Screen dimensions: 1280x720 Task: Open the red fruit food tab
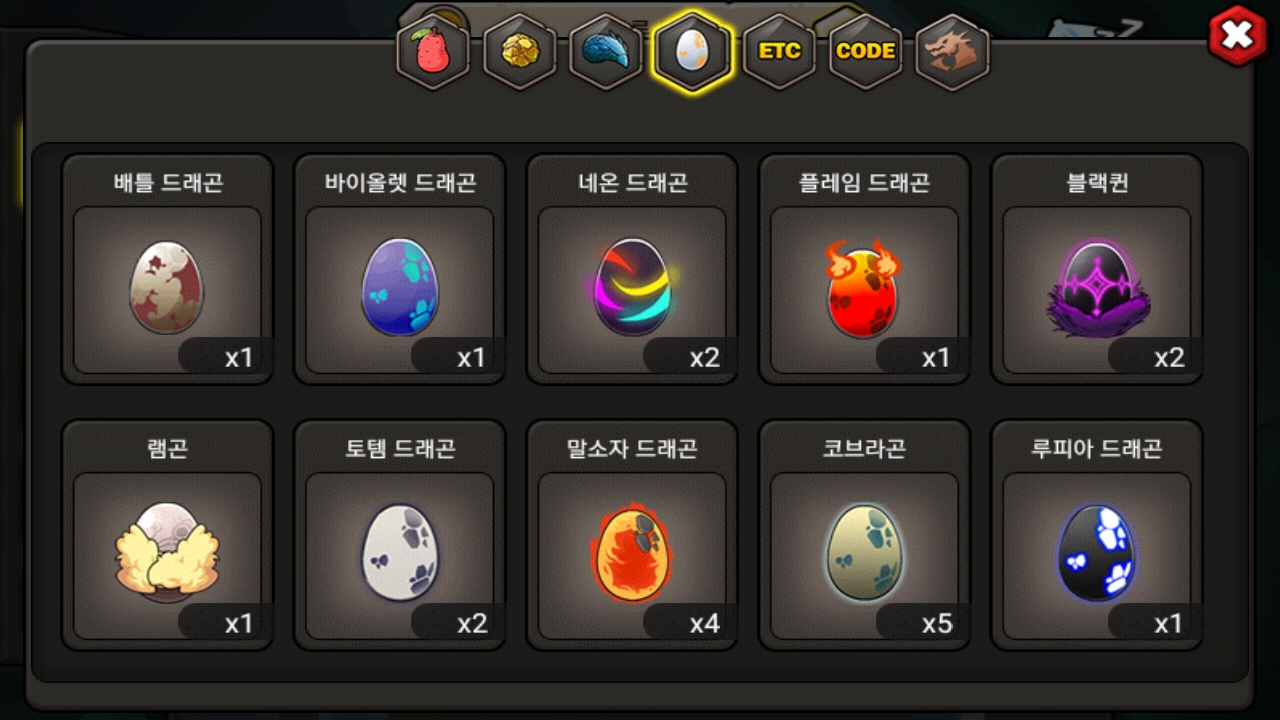433,52
